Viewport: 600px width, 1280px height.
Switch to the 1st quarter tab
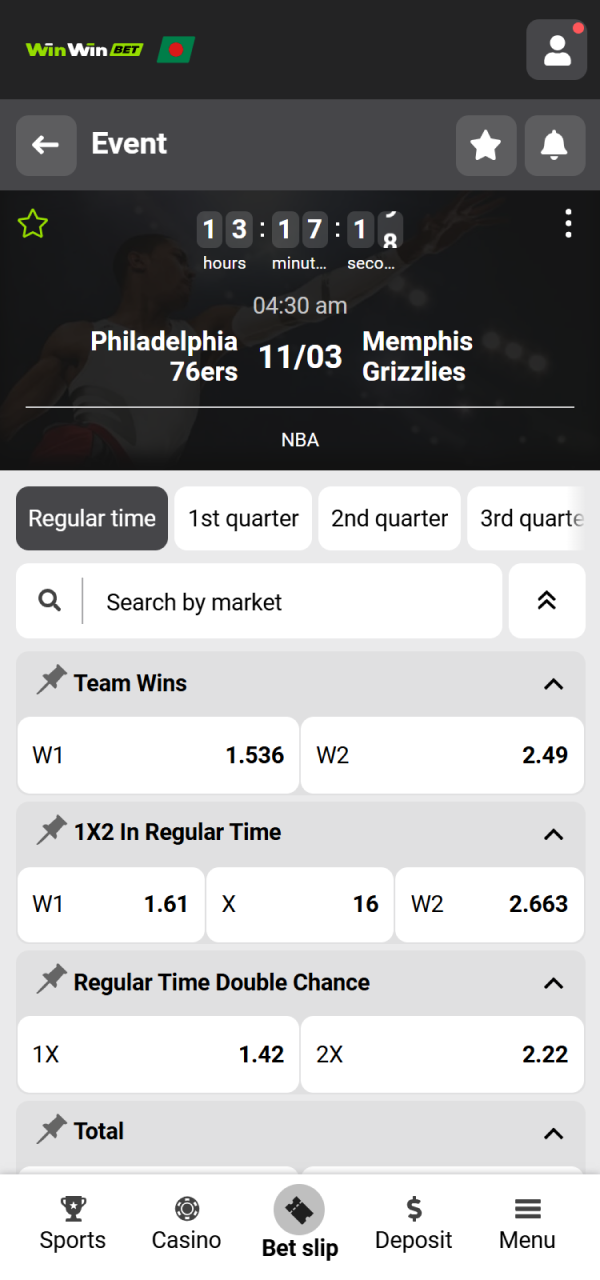(242, 518)
